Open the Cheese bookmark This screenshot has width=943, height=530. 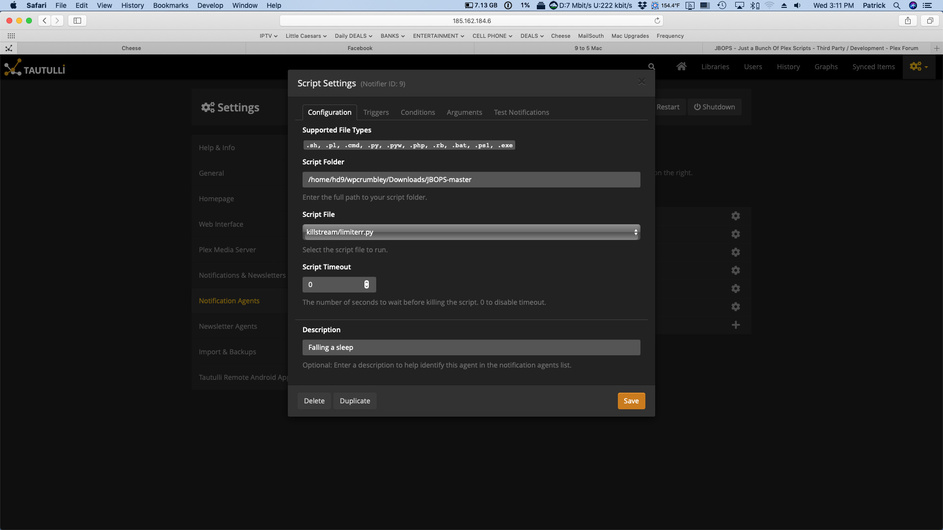561,36
